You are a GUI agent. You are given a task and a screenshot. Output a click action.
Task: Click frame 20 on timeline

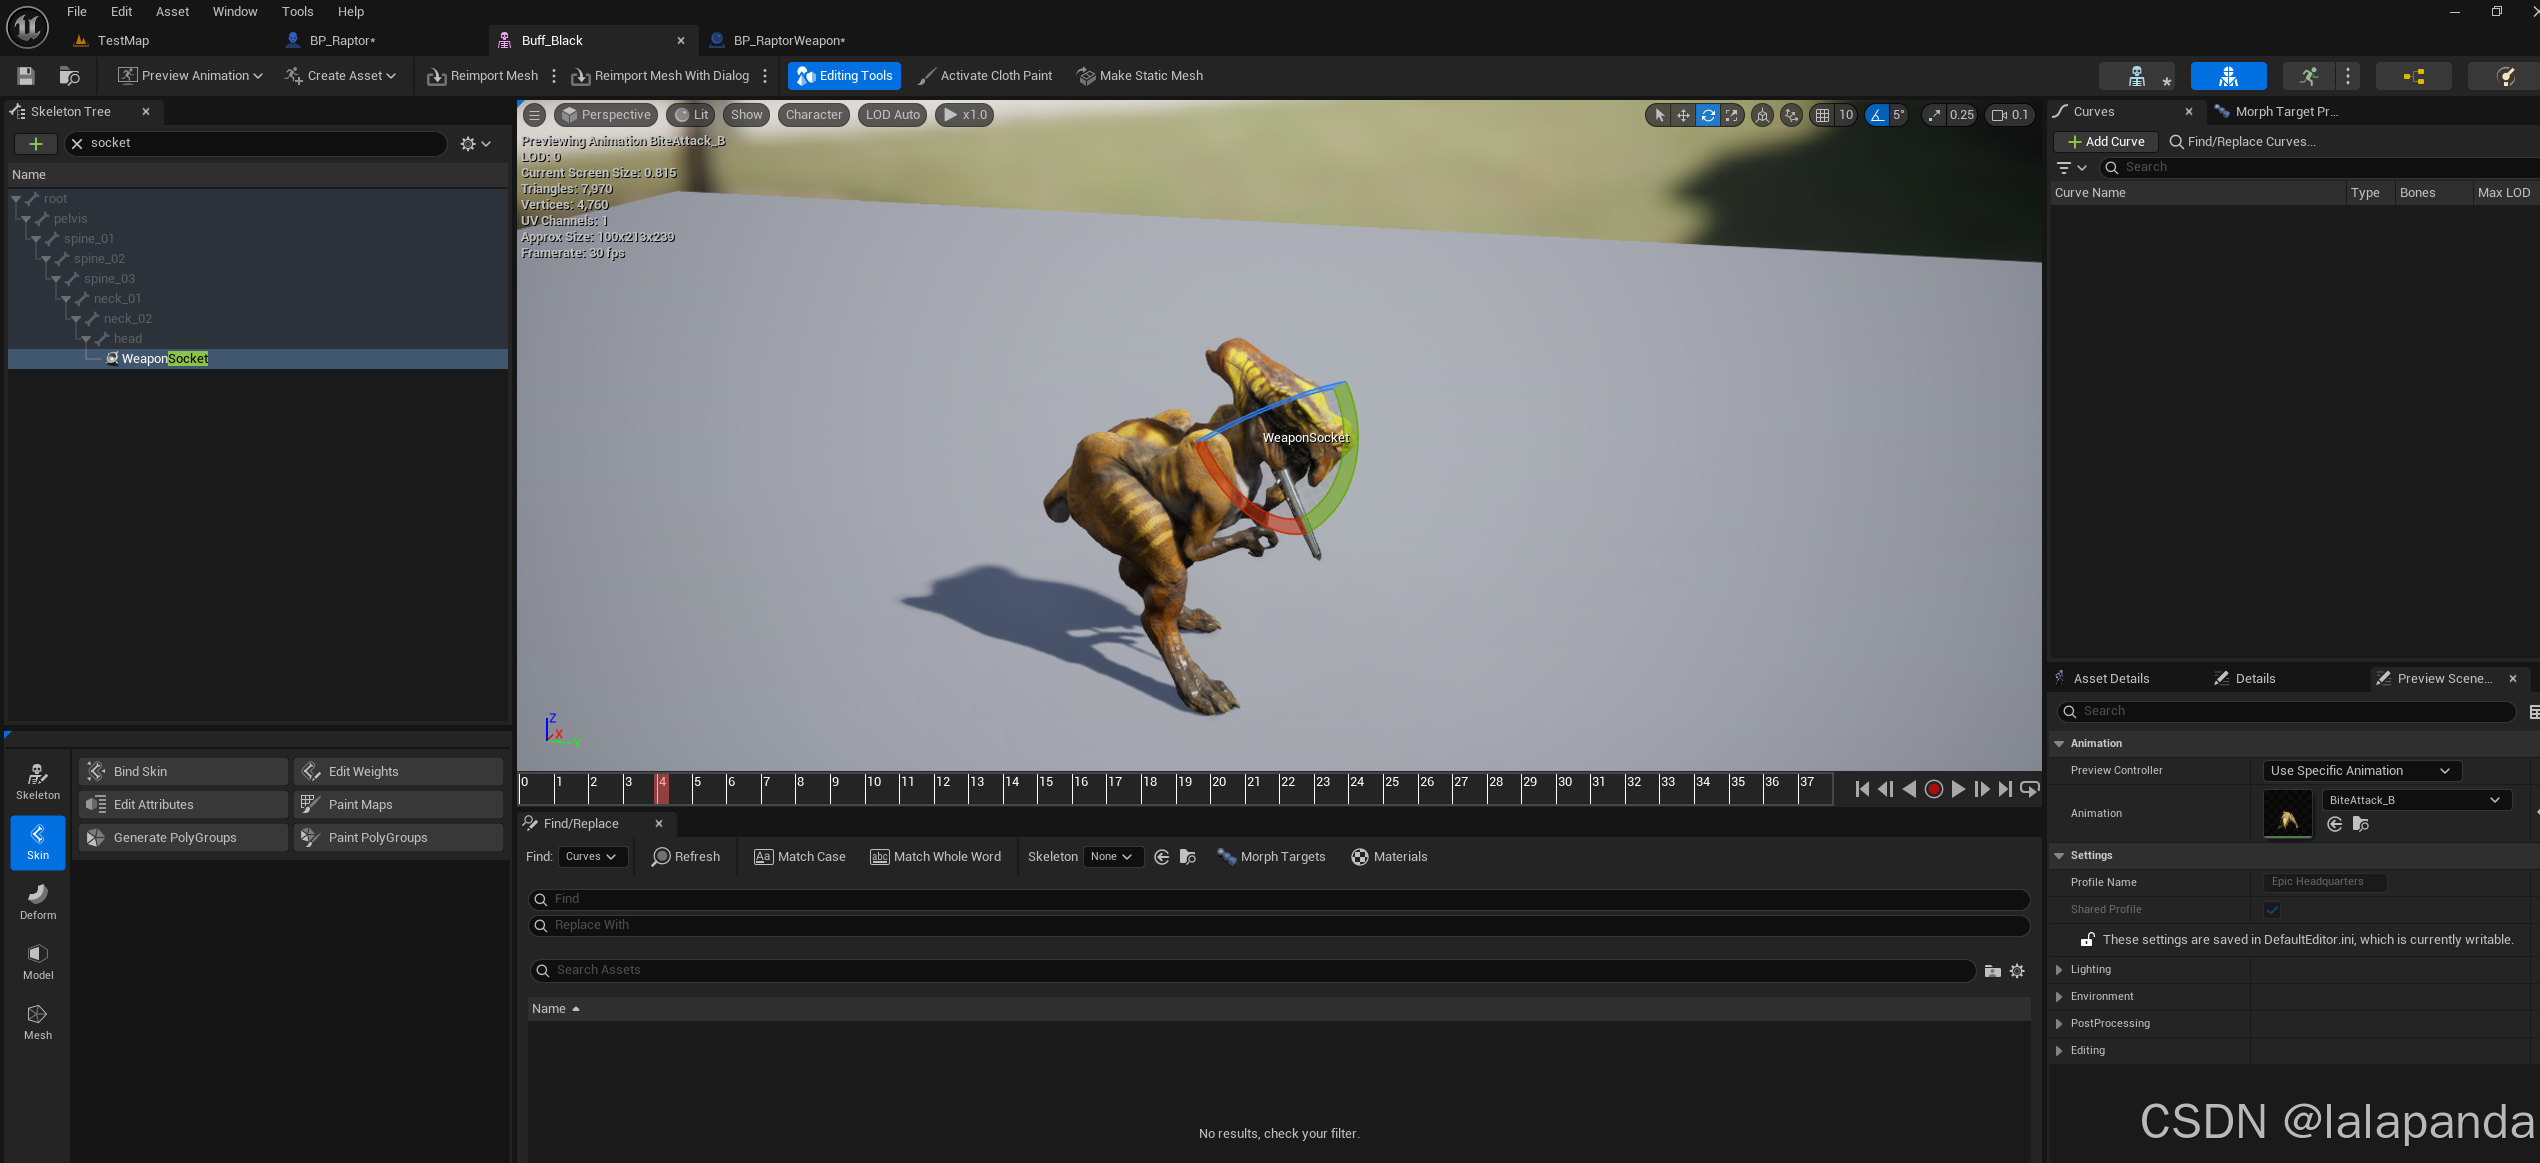coord(1217,788)
